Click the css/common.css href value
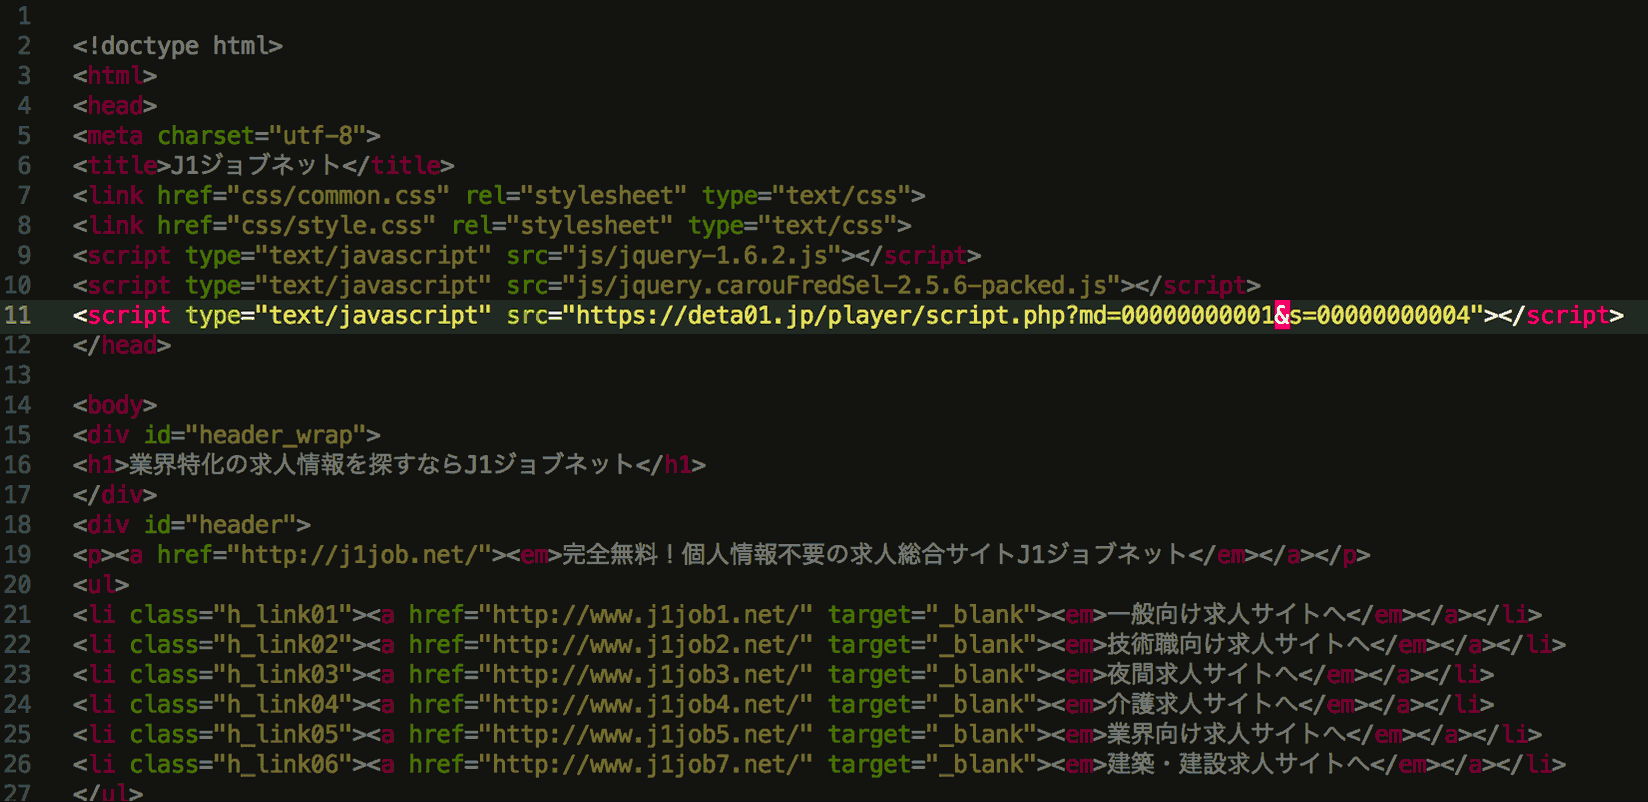The width and height of the screenshot is (1648, 802). coord(338,196)
